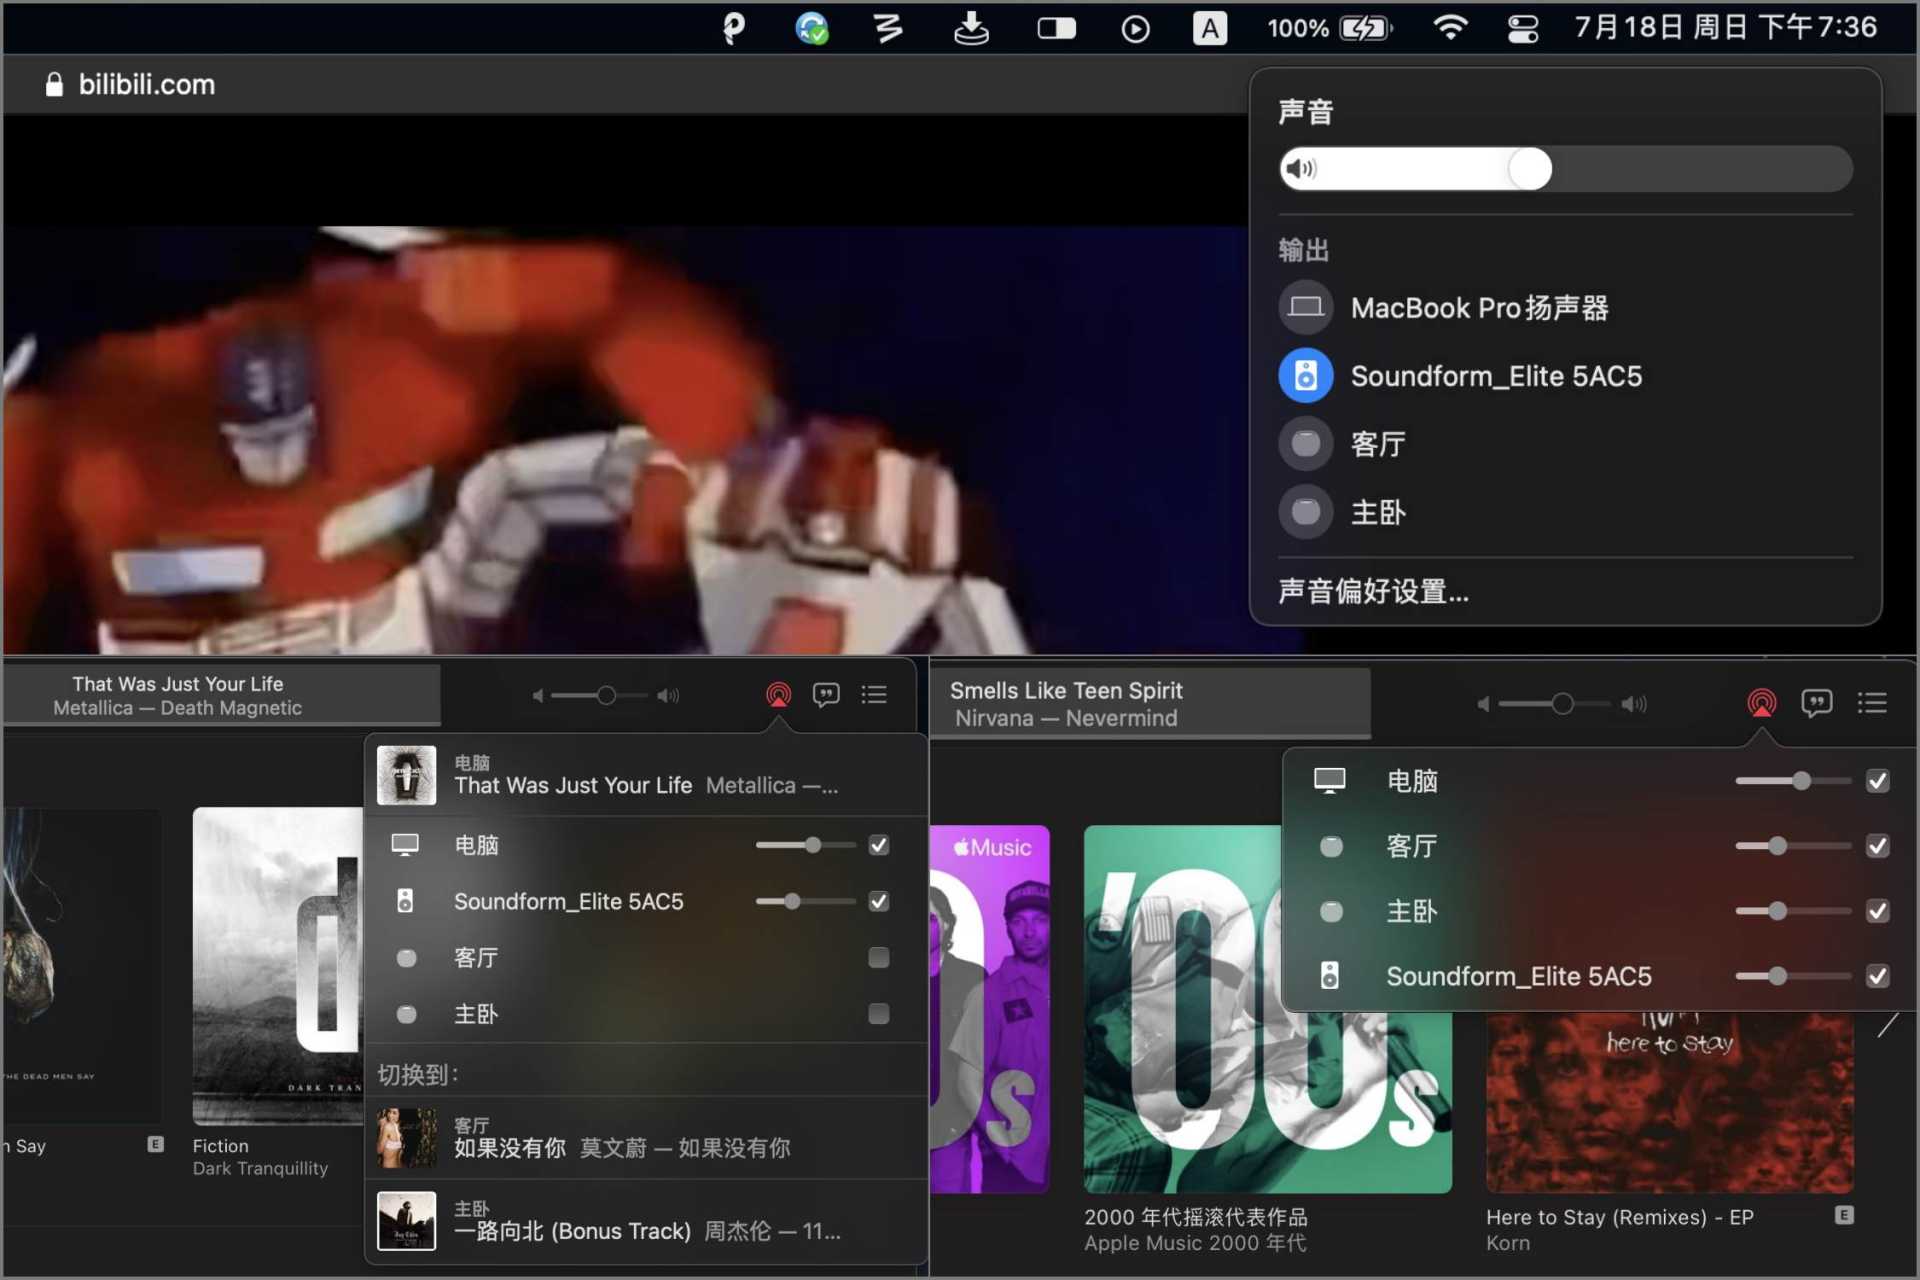Open the input source menu via the A icon
The image size is (1920, 1280).
tap(1209, 28)
